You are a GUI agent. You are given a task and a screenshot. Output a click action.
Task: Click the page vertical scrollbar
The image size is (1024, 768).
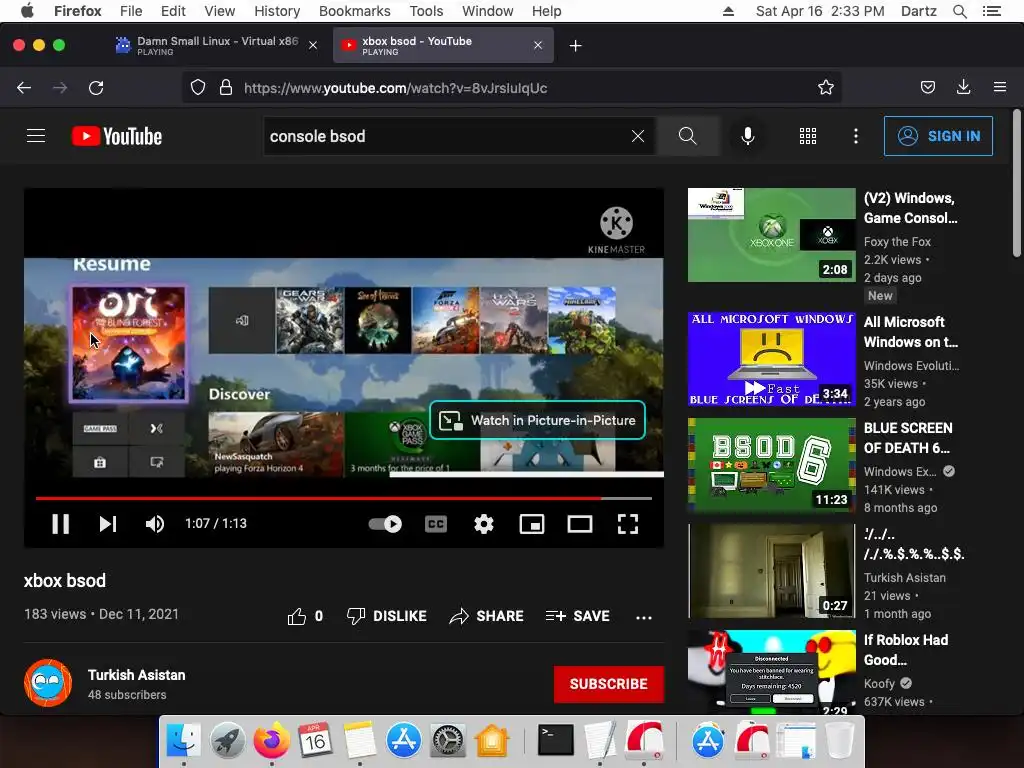1016,184
